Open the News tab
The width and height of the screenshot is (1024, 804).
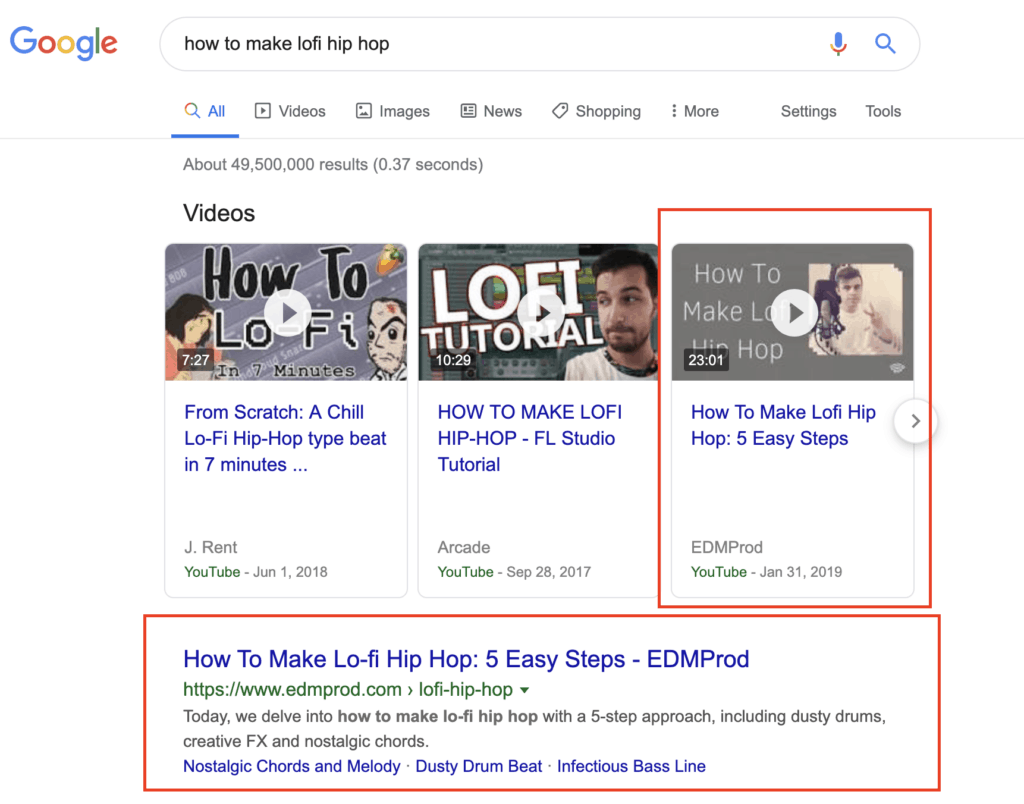[491, 111]
